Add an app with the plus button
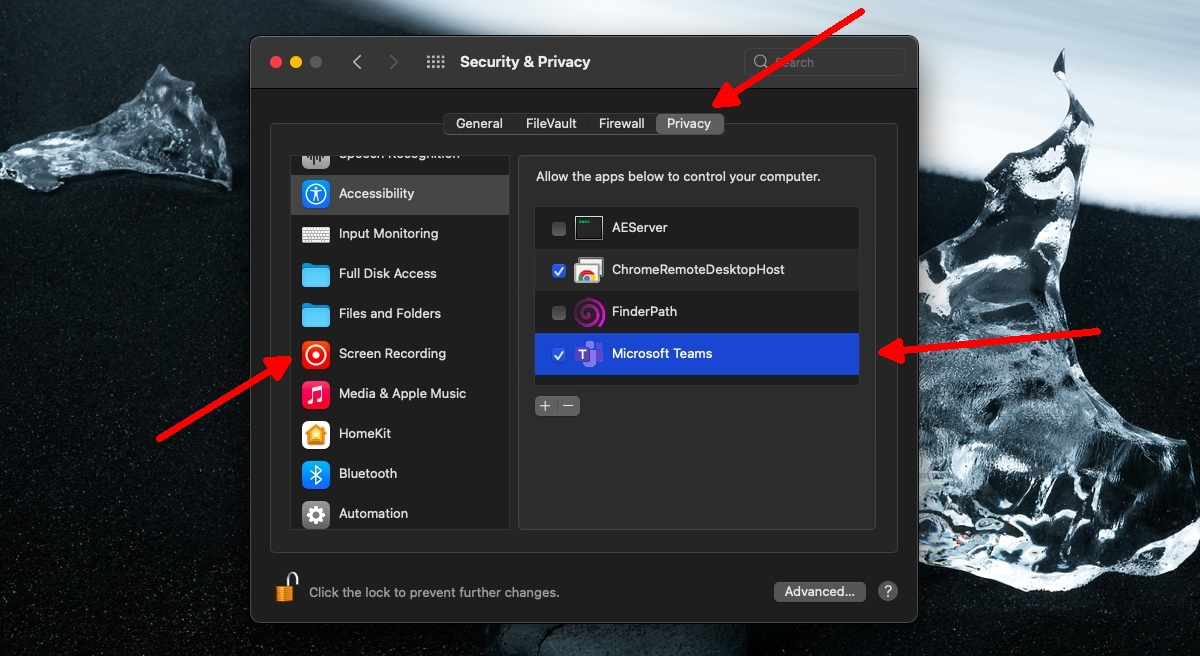 coord(545,406)
